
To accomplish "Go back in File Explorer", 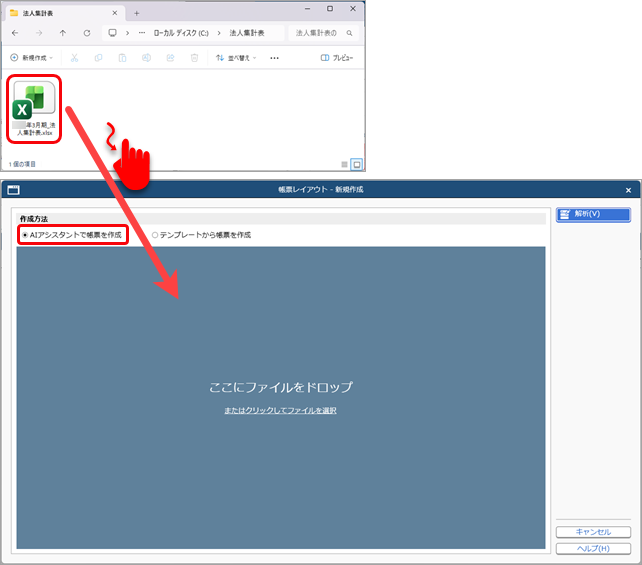I will click(15, 33).
